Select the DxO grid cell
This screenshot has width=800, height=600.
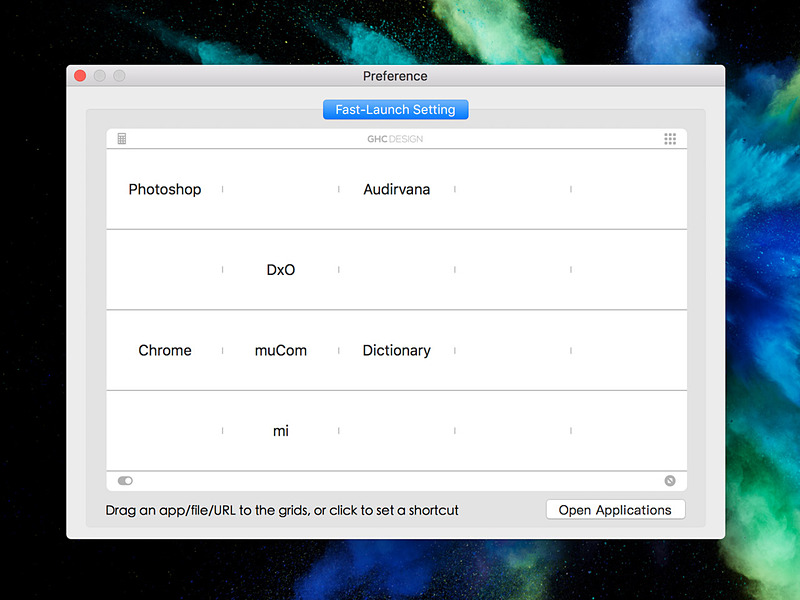281,269
